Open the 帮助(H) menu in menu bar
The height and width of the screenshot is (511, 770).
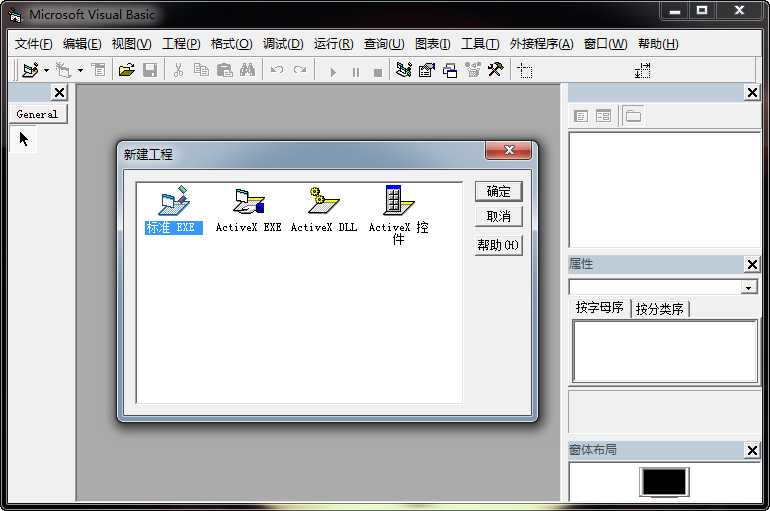point(658,44)
